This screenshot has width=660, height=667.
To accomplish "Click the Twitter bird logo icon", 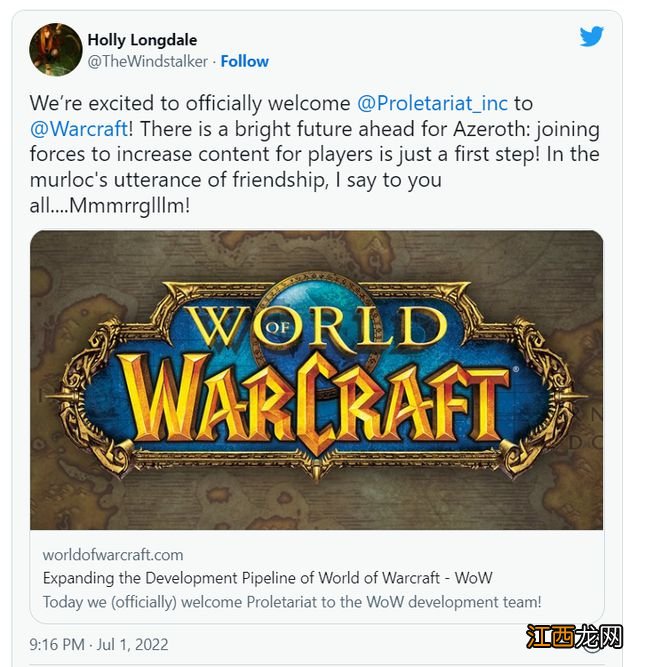I will coord(592,36).
